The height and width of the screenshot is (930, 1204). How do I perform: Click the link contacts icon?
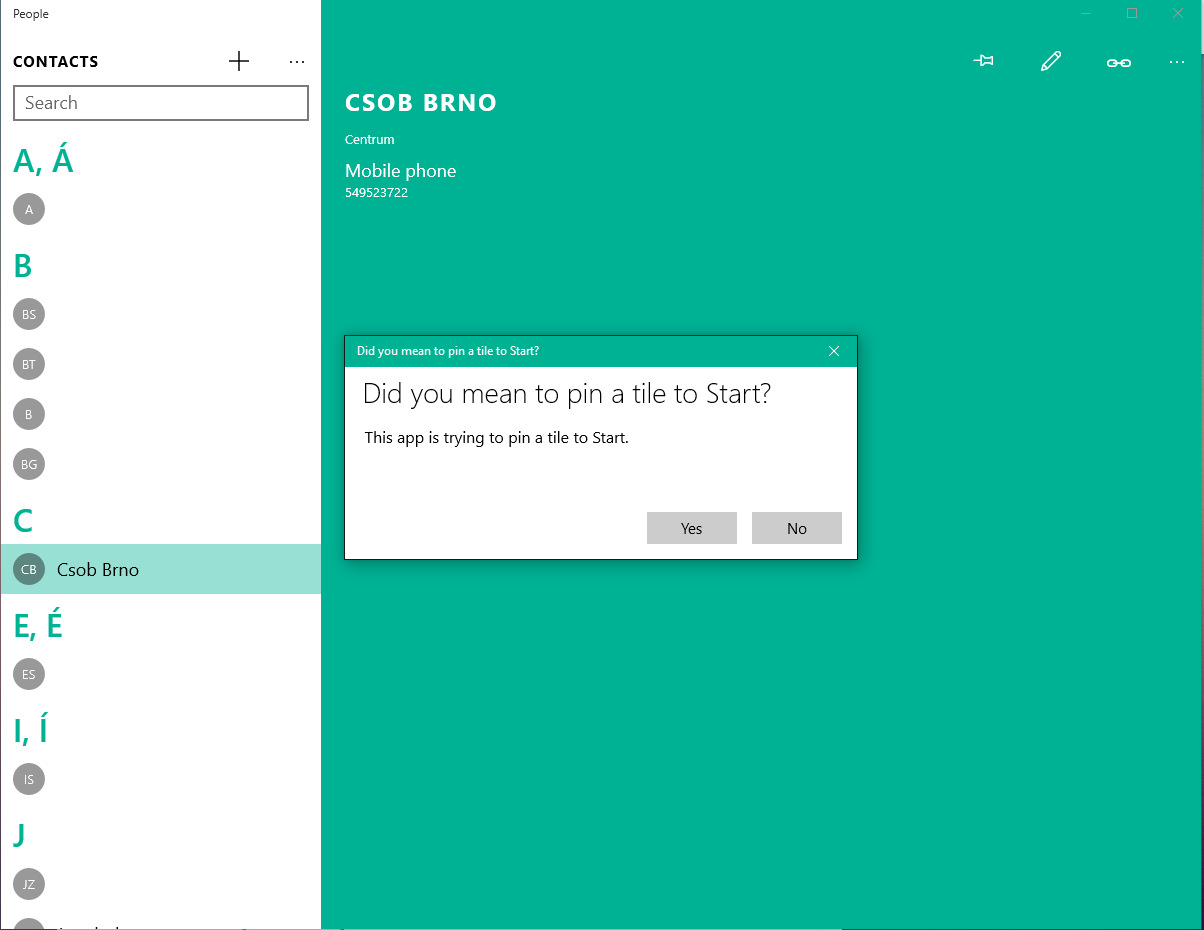(1118, 63)
